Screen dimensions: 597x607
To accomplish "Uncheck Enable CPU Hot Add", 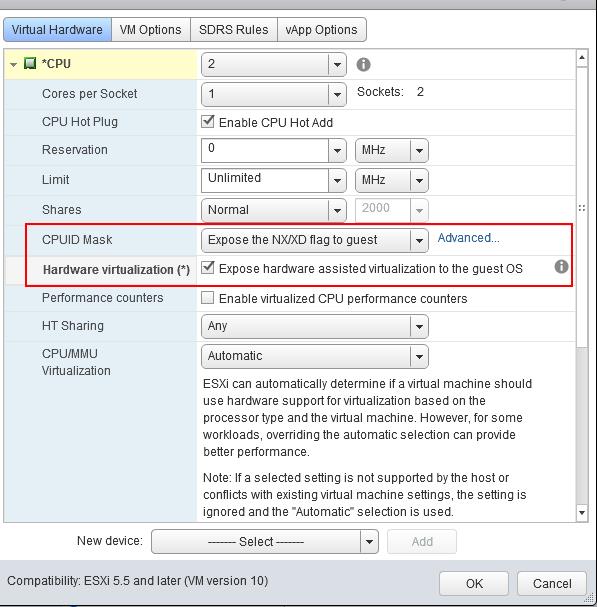I will tap(208, 122).
